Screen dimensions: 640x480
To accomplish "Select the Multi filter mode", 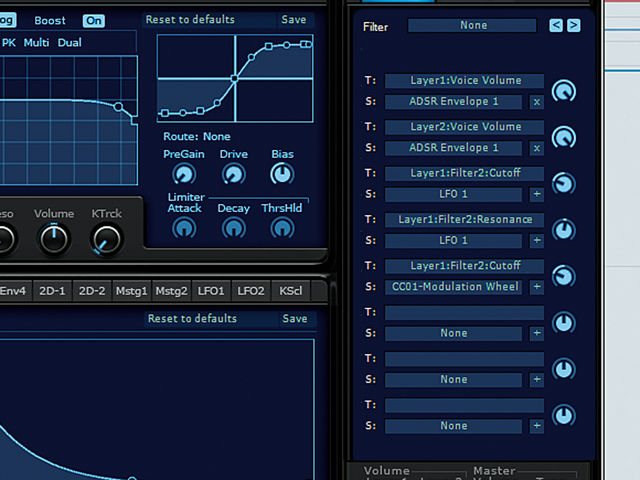I will 36,42.
